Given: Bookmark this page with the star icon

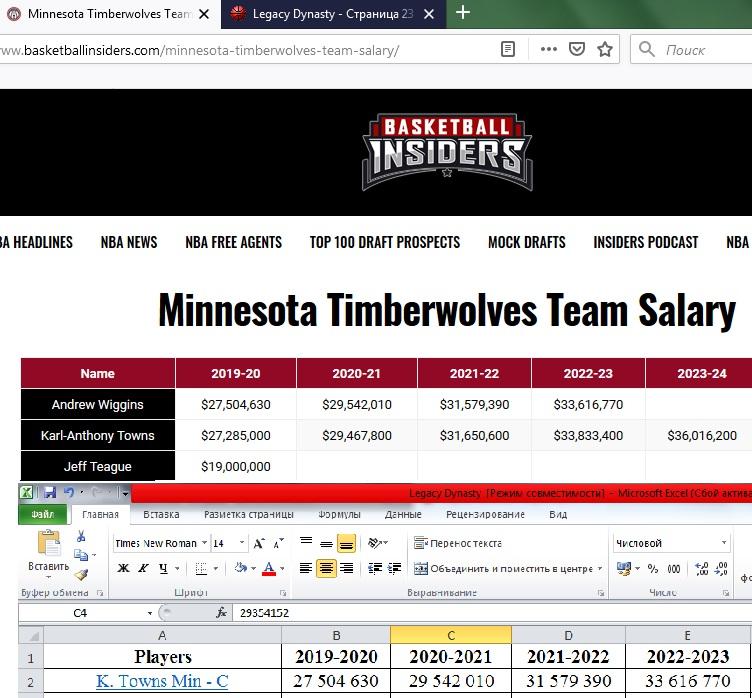Looking at the screenshot, I should click(x=605, y=49).
